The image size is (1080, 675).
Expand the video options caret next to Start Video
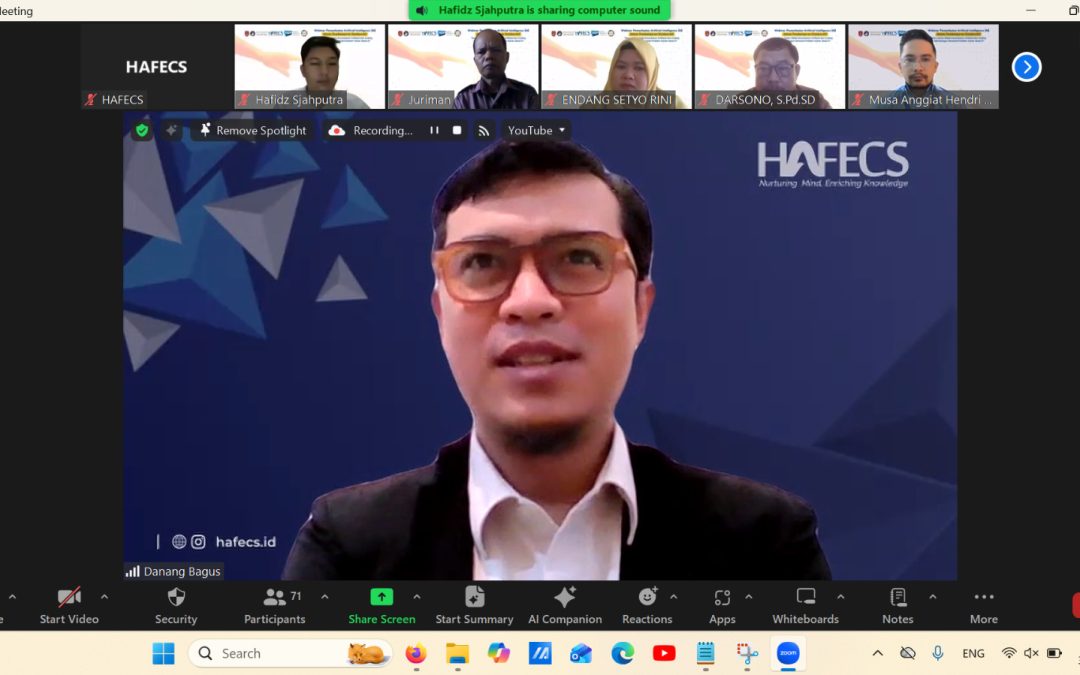(104, 597)
